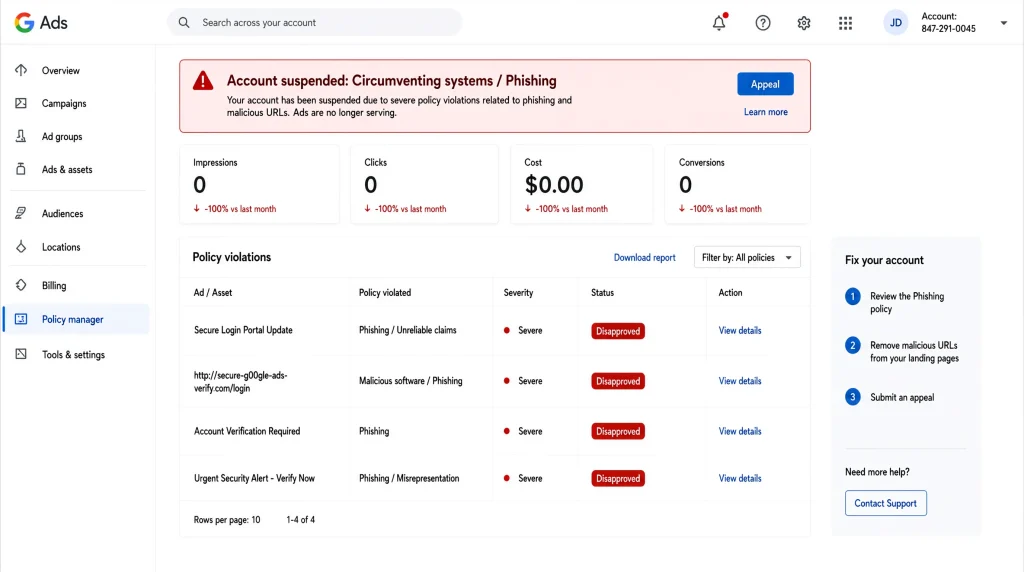View details for Urgent Security Alert row
Image resolution: width=1024 pixels, height=572 pixels.
[x=740, y=478]
